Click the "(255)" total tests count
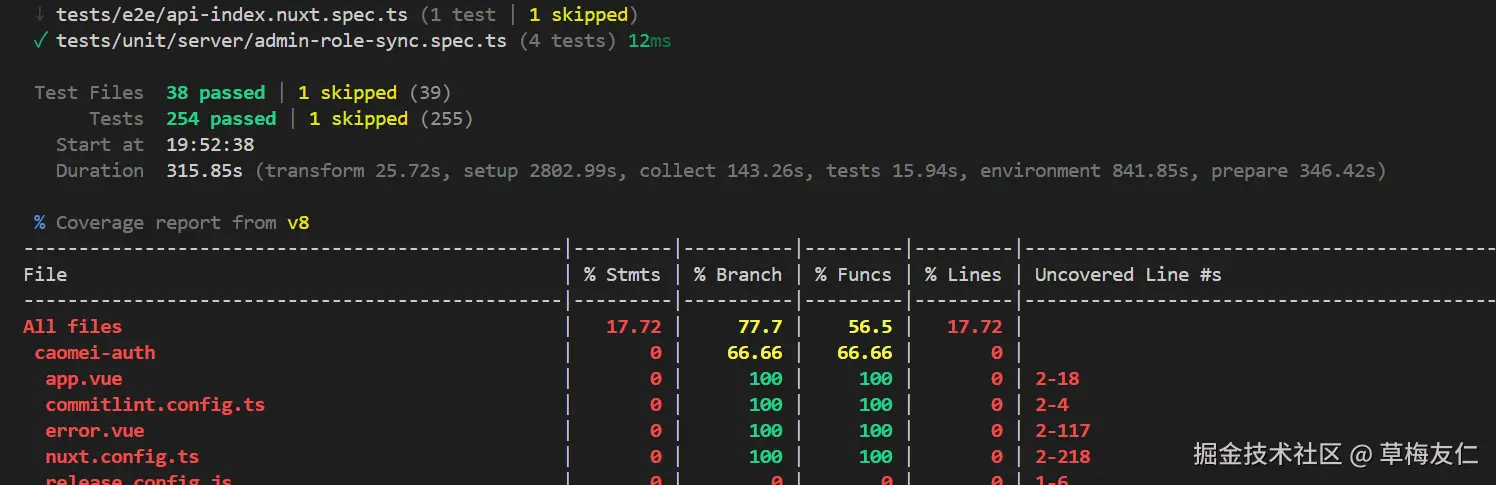The height and width of the screenshot is (485, 1496). tap(446, 119)
